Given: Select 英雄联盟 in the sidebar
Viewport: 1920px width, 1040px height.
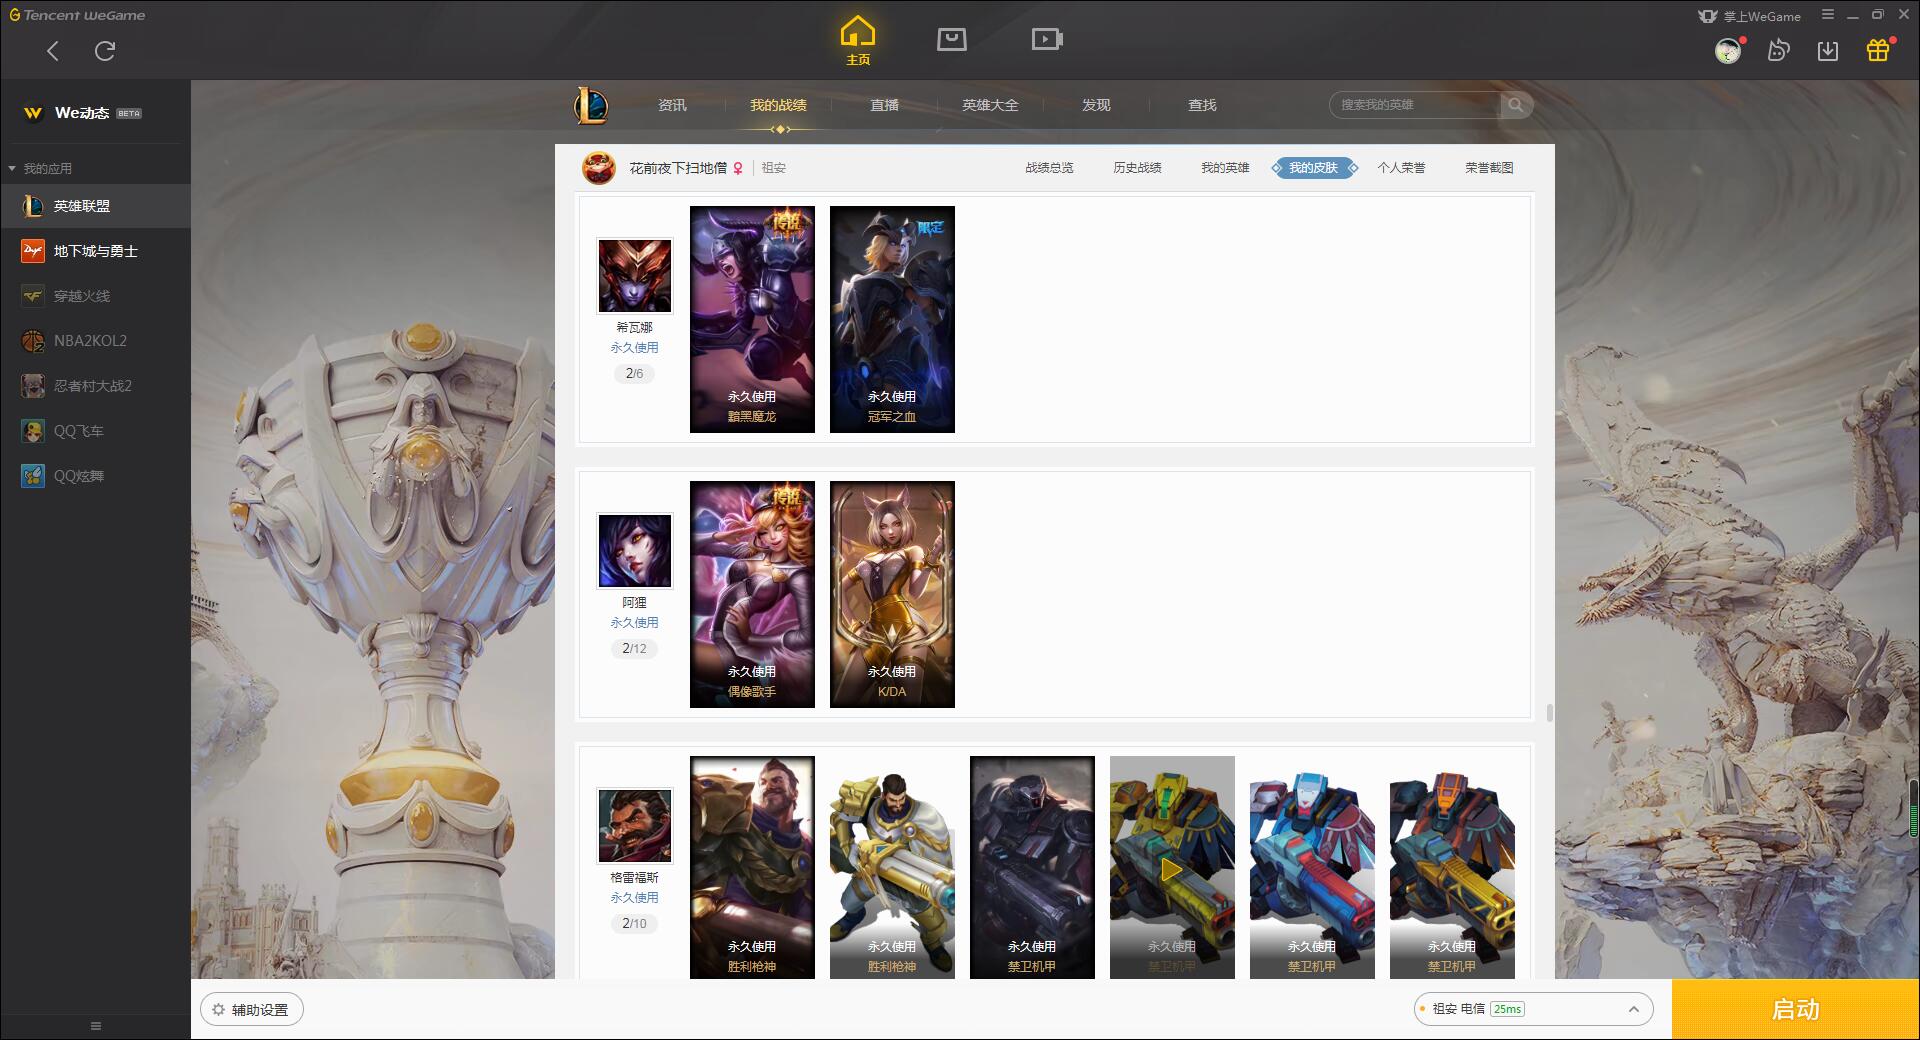Looking at the screenshot, I should click(95, 206).
